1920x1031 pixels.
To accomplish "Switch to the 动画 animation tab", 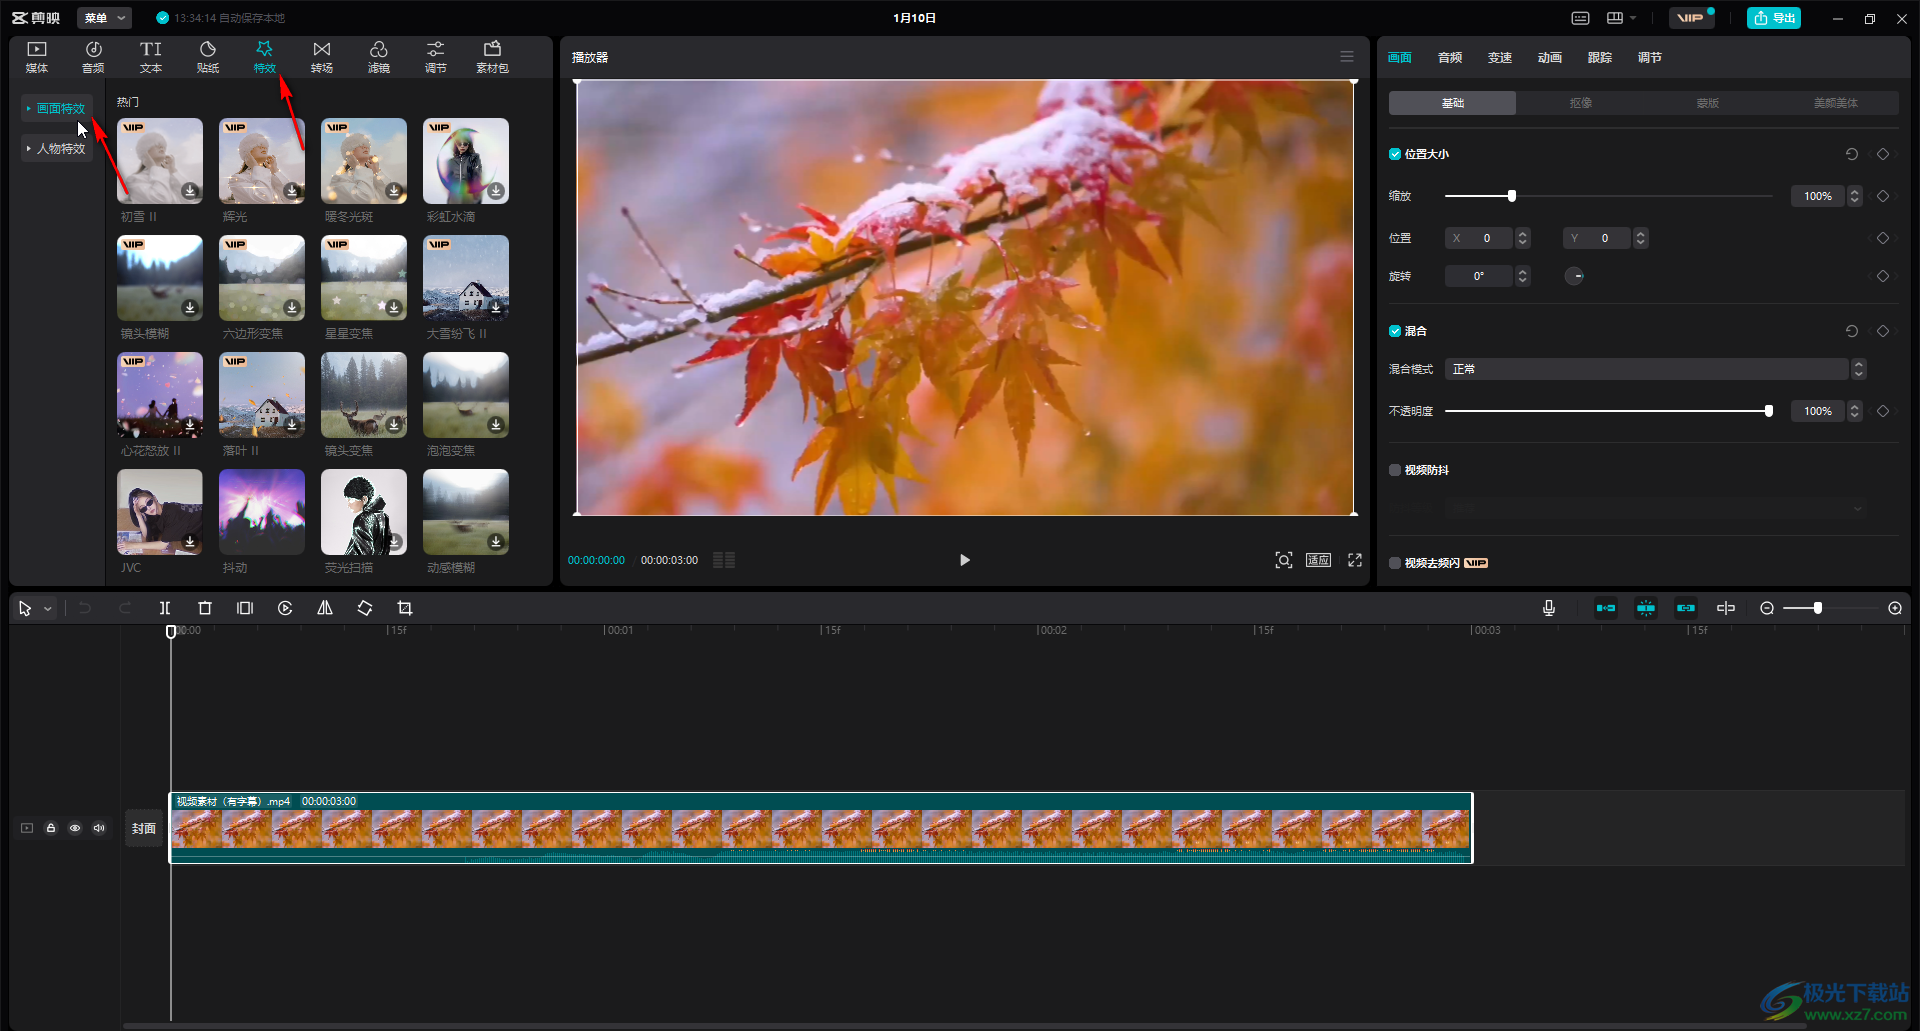I will (1550, 57).
